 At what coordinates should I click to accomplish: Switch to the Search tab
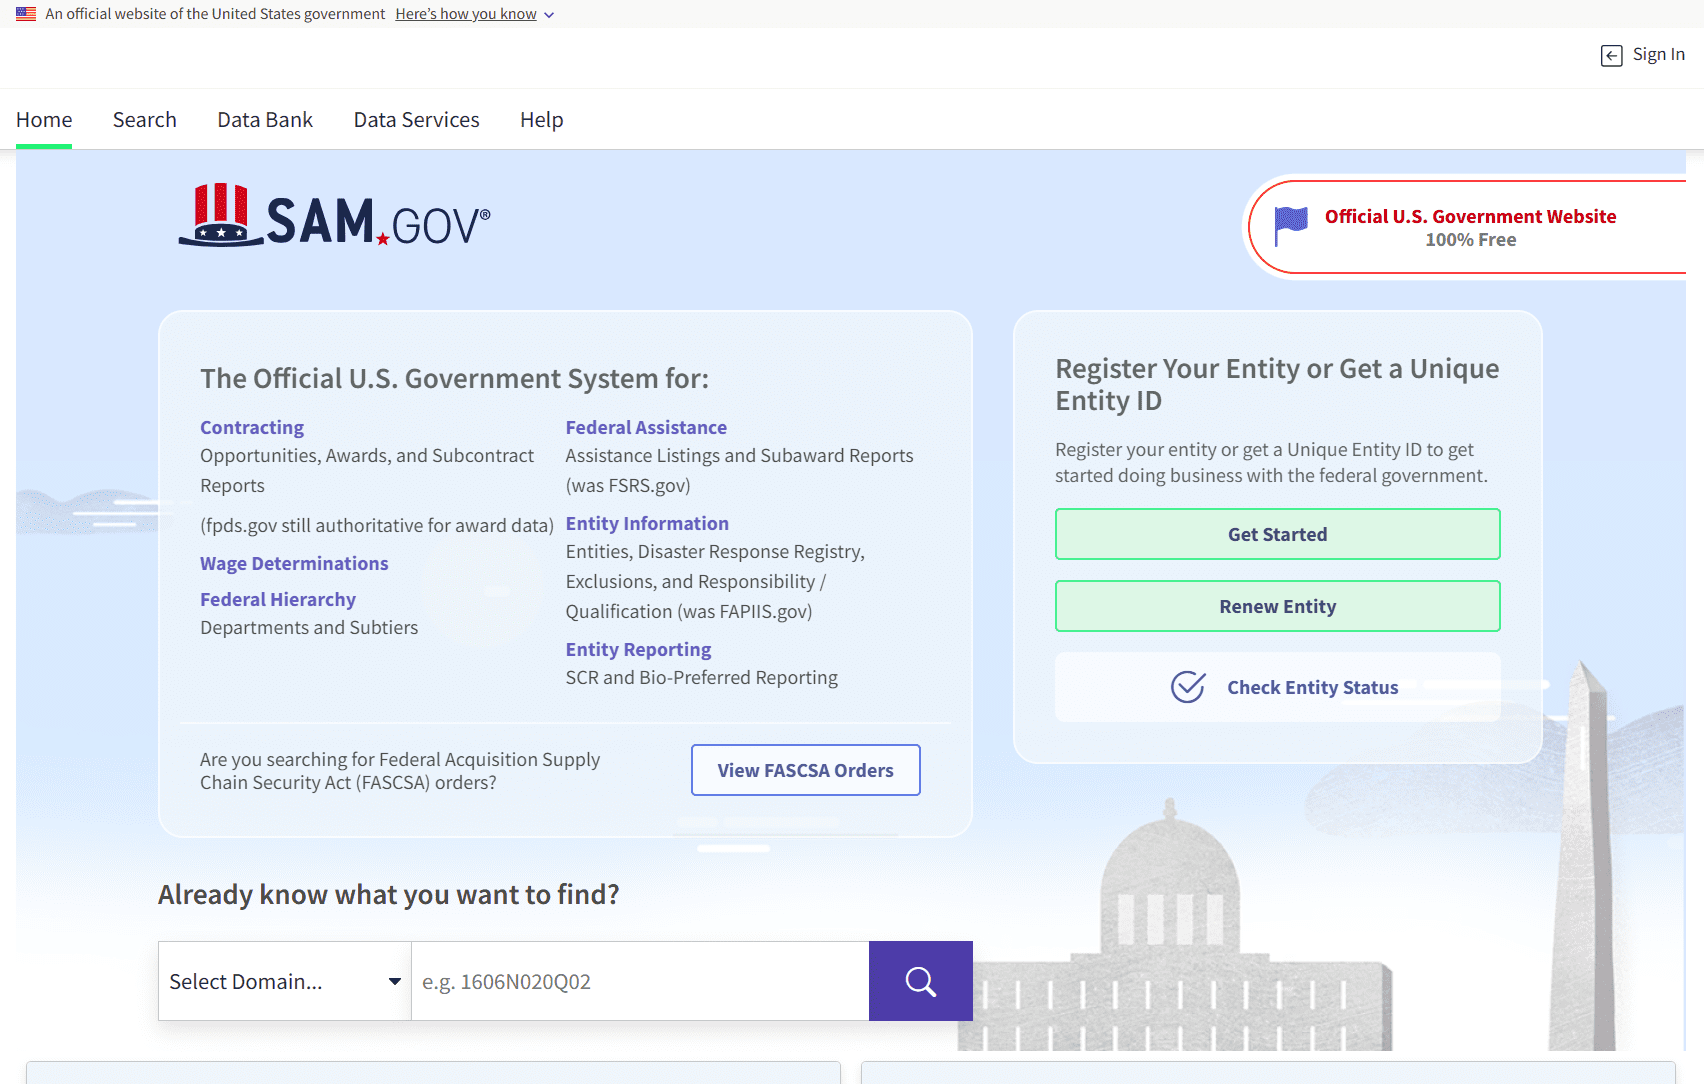click(144, 119)
